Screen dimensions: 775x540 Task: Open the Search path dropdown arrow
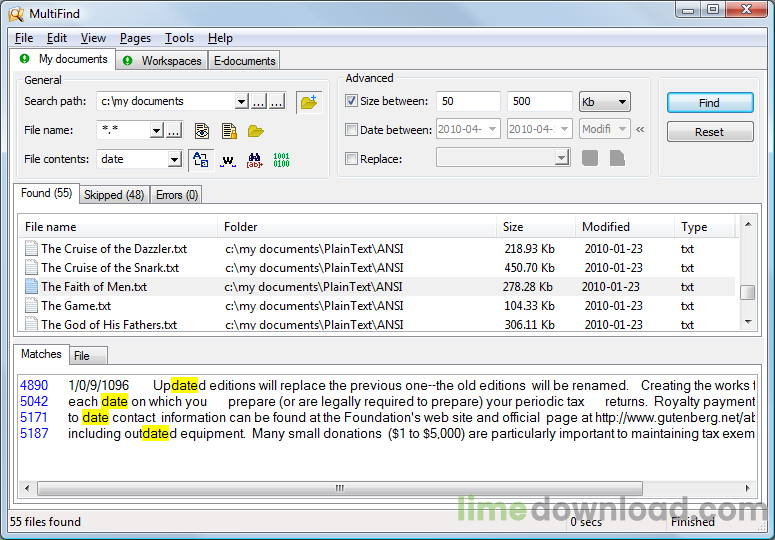(241, 101)
